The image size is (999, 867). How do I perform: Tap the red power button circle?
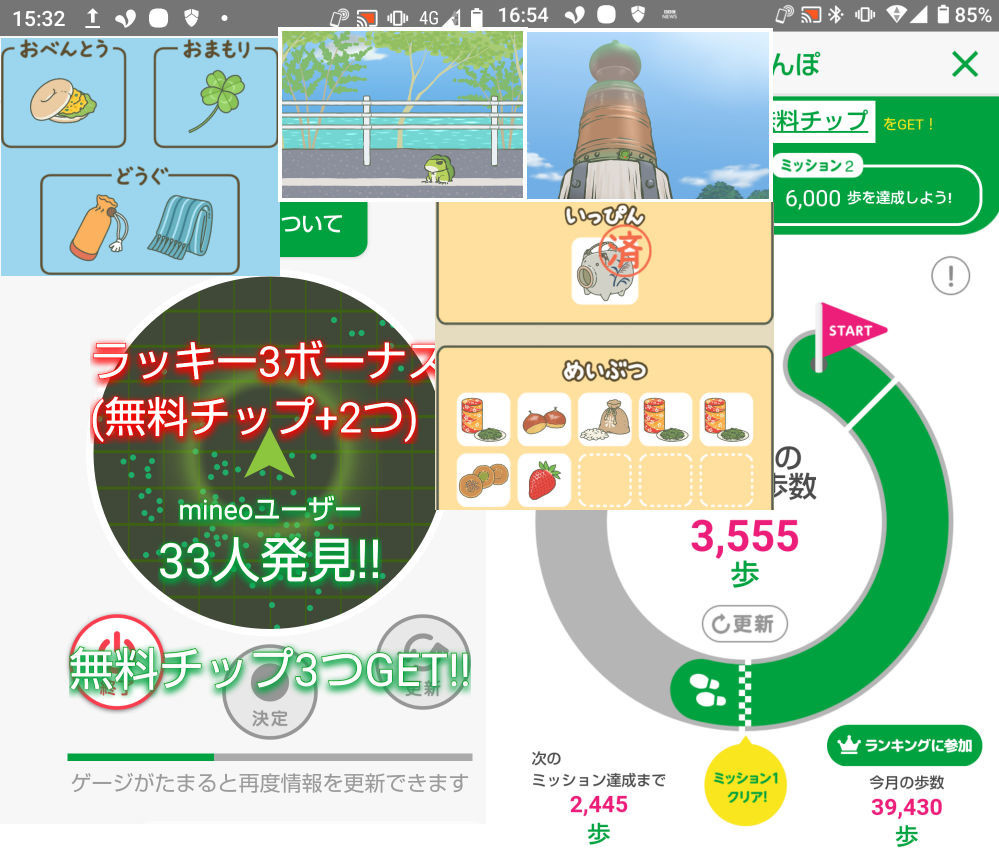click(117, 662)
